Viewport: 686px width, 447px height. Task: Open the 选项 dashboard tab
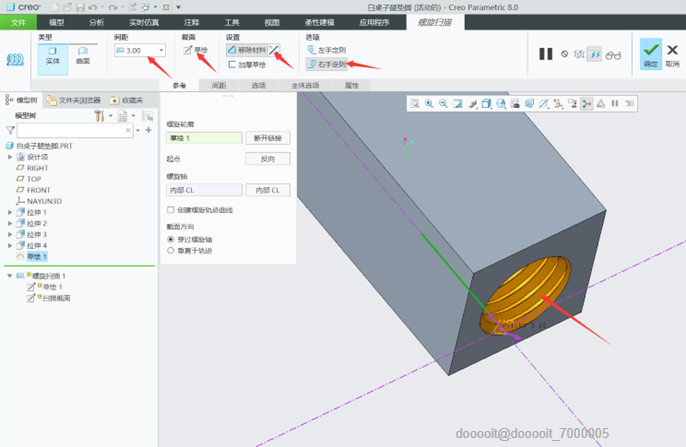(x=259, y=85)
